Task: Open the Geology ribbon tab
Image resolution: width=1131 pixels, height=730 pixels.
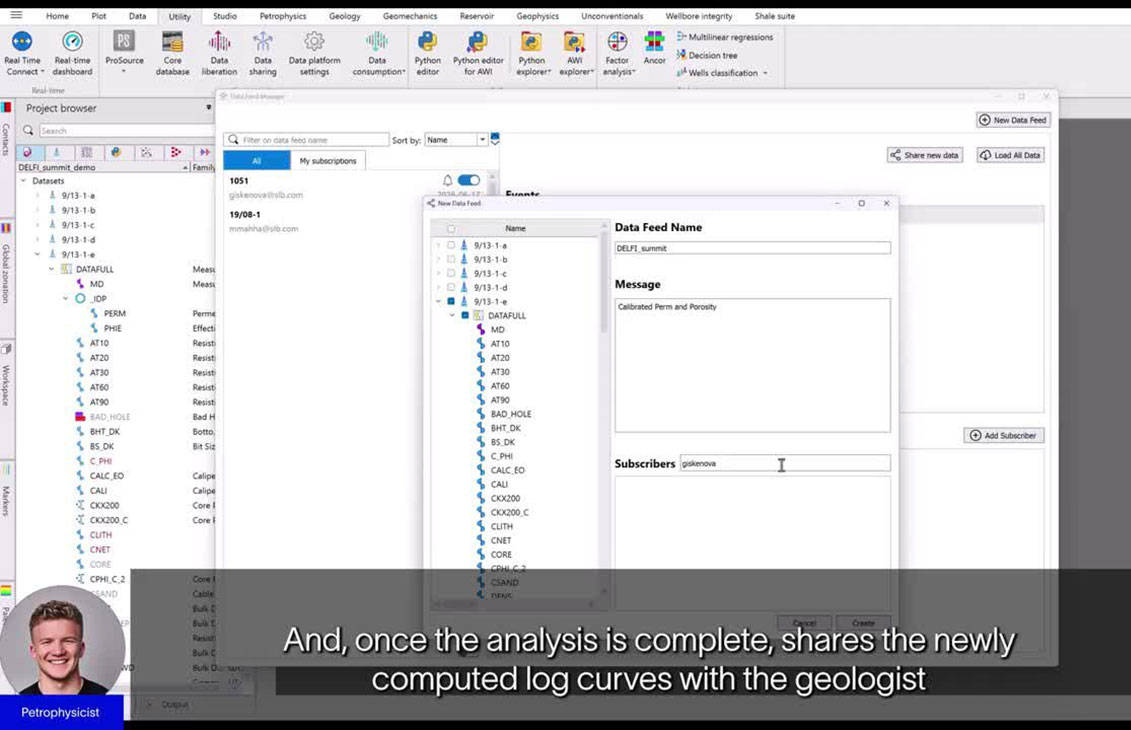Action: 344,16
